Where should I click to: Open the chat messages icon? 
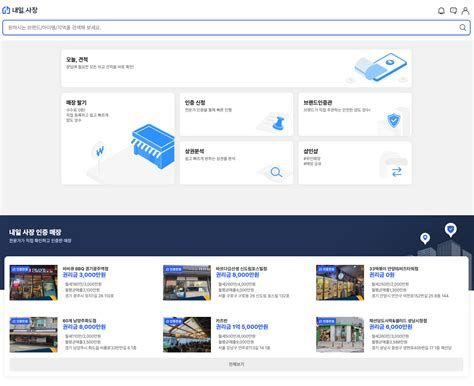click(453, 11)
